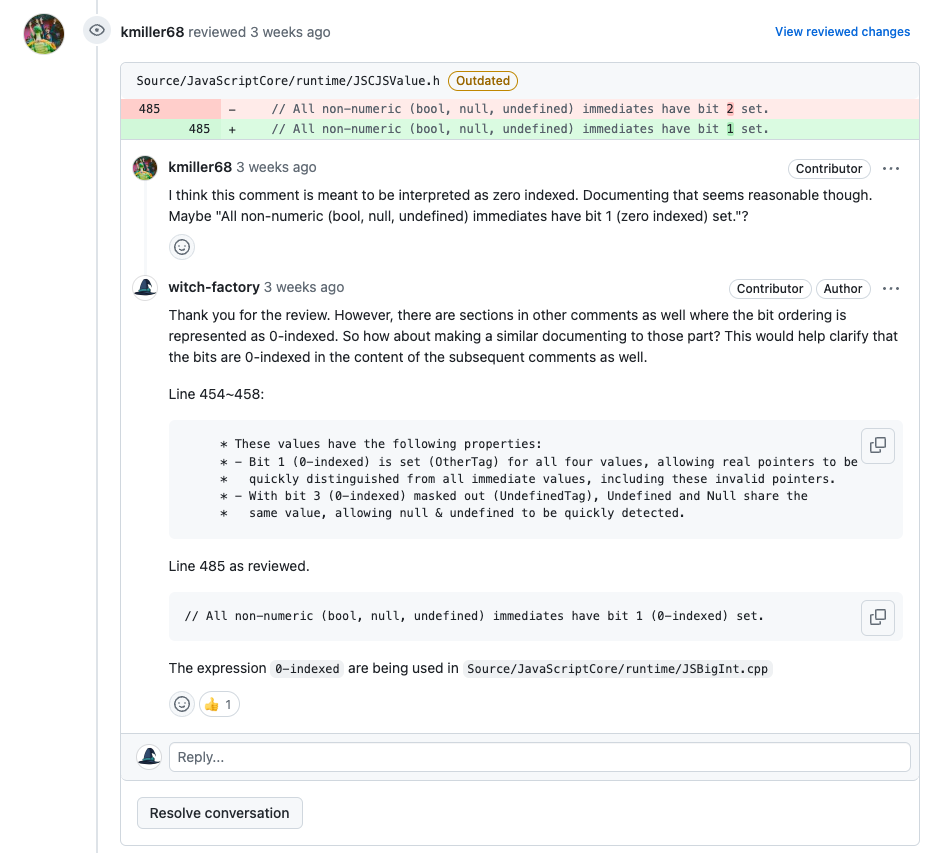Viewport: 945px width, 853px height.
Task: Click the witch-factory username link
Action: 214,288
